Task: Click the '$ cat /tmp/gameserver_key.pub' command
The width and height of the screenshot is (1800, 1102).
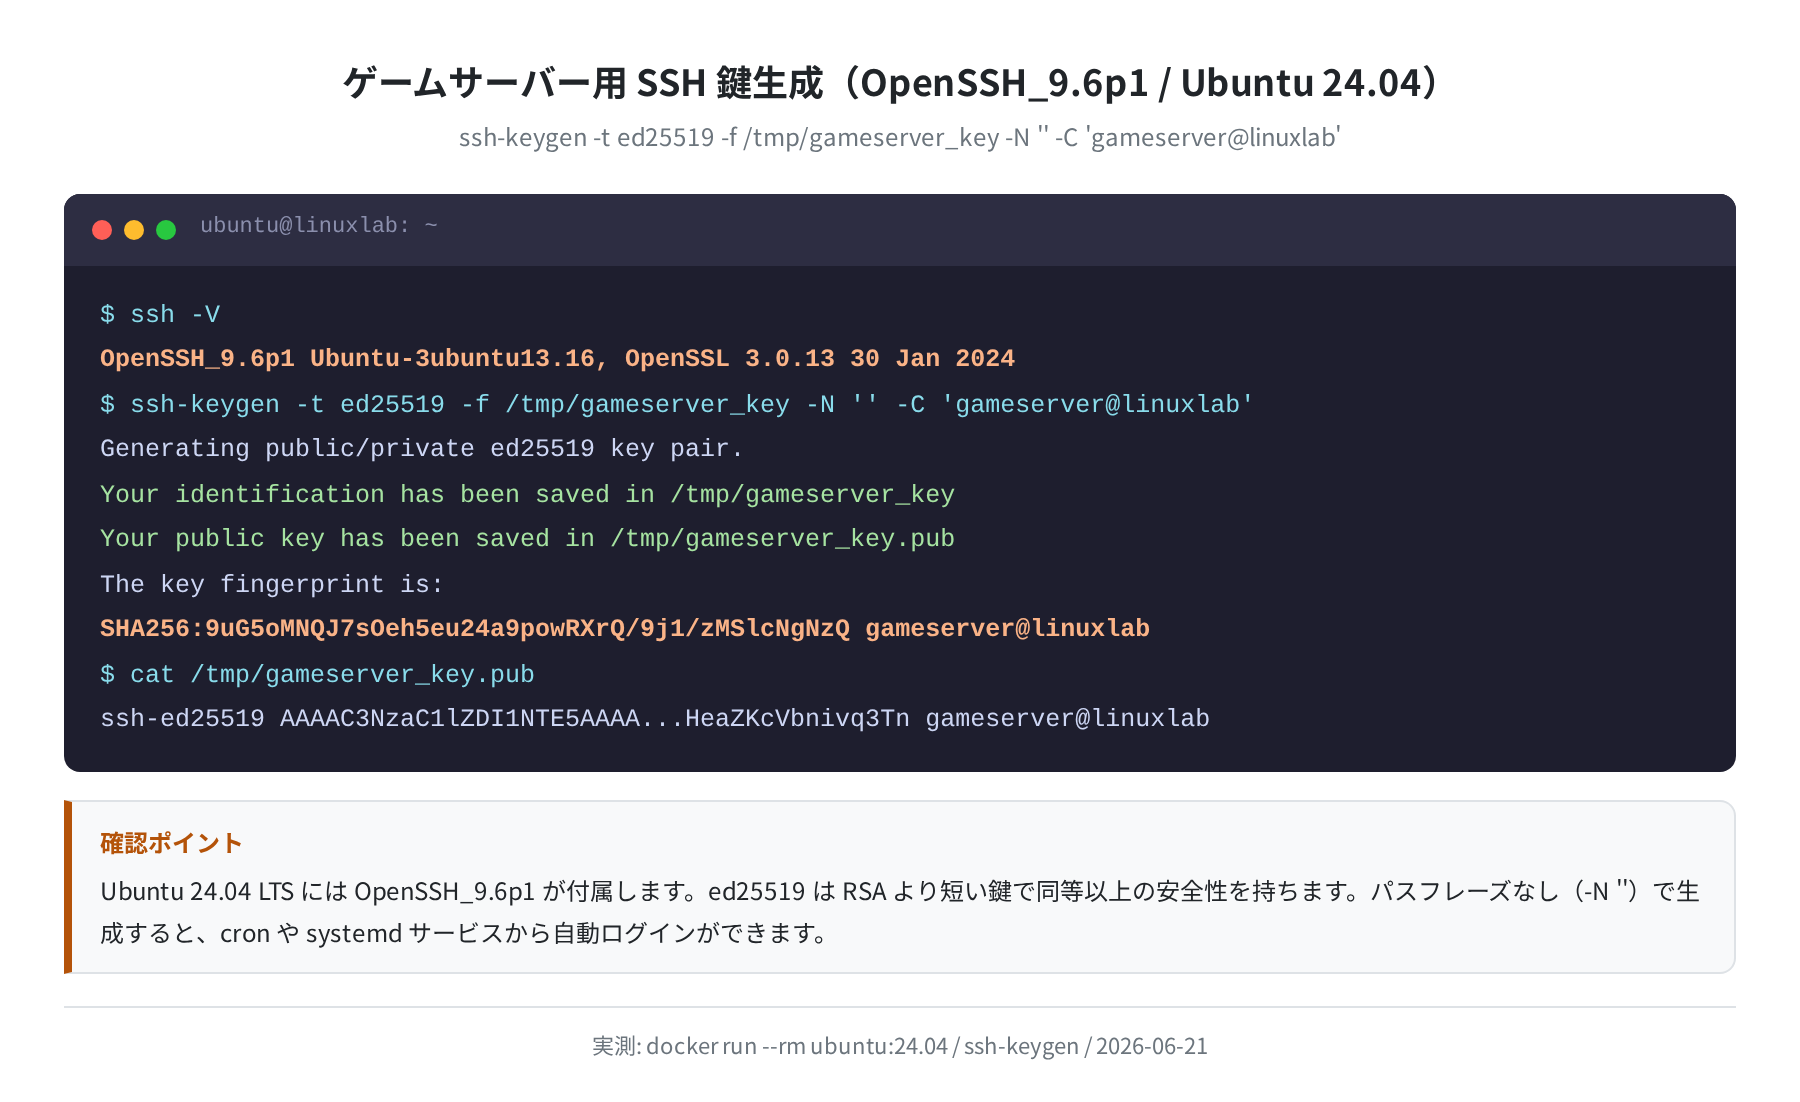Action: [x=317, y=674]
